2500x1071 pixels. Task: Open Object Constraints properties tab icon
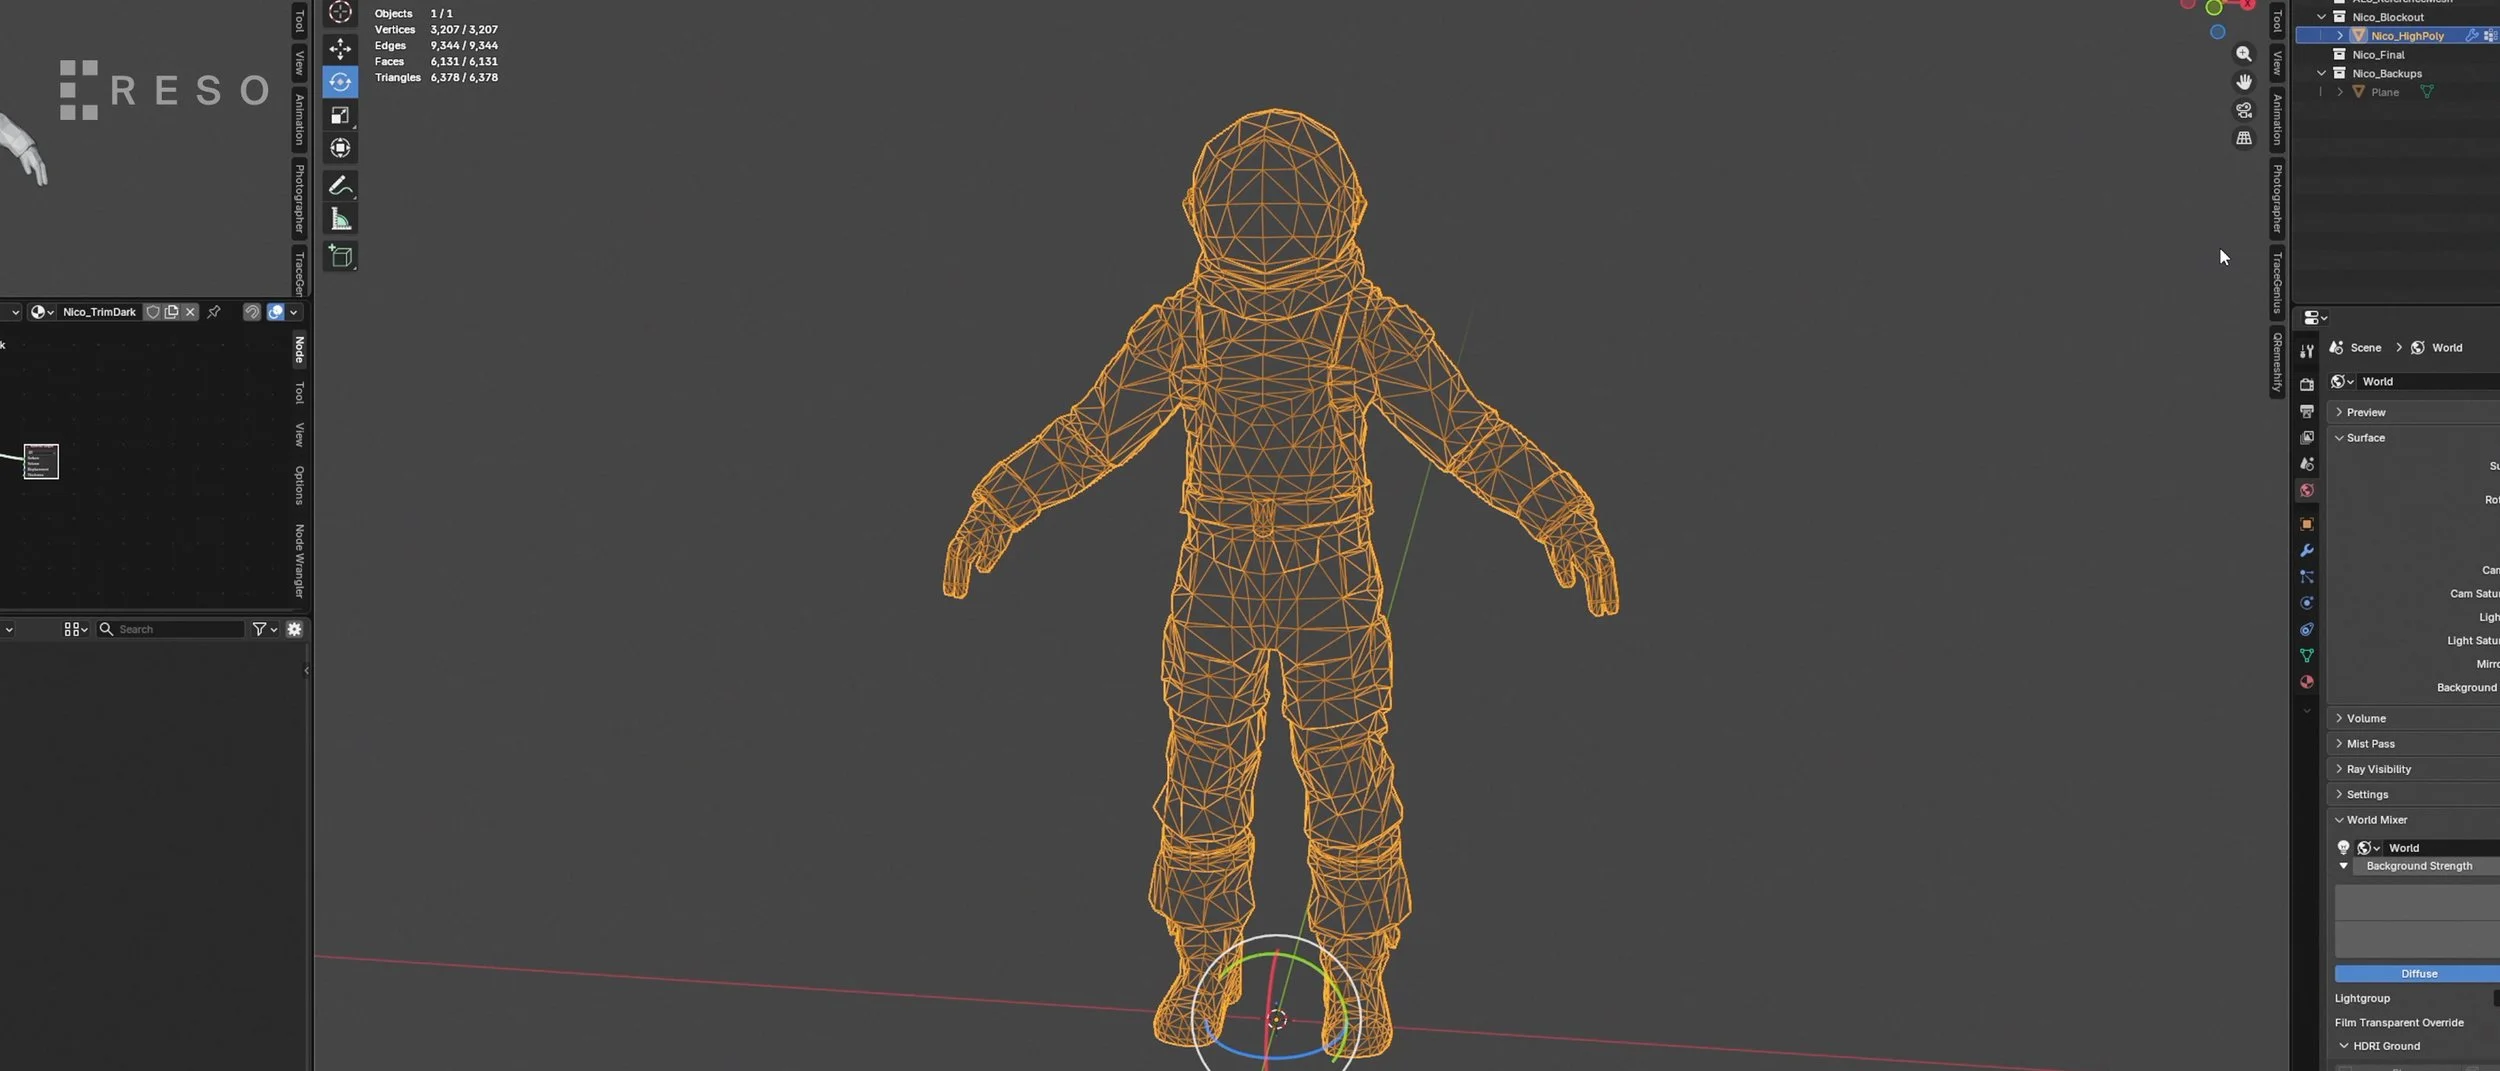tap(2306, 629)
